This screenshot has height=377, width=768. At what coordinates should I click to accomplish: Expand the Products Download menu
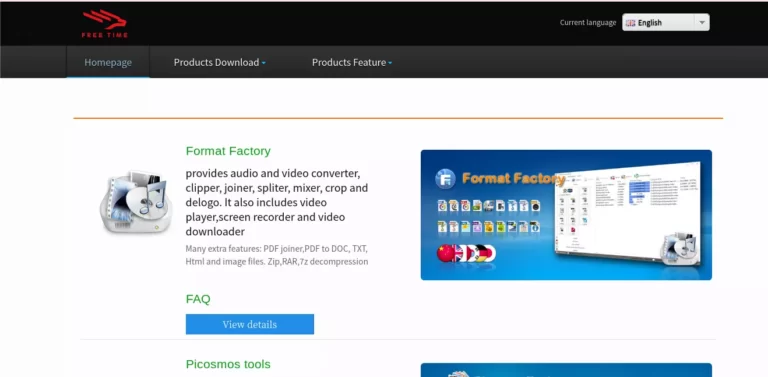(x=219, y=62)
